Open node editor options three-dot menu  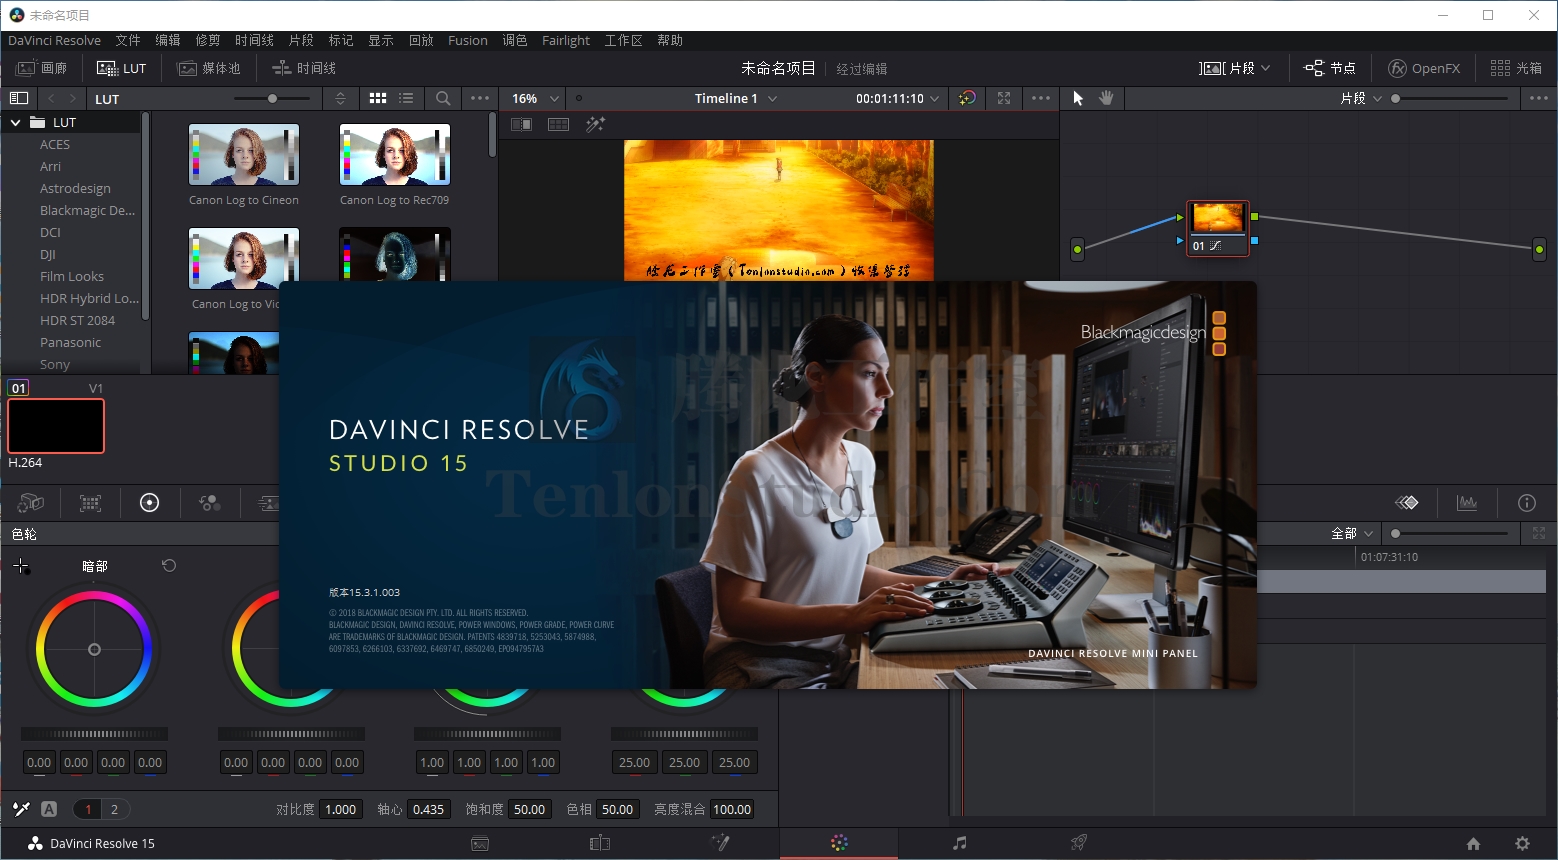[1539, 98]
